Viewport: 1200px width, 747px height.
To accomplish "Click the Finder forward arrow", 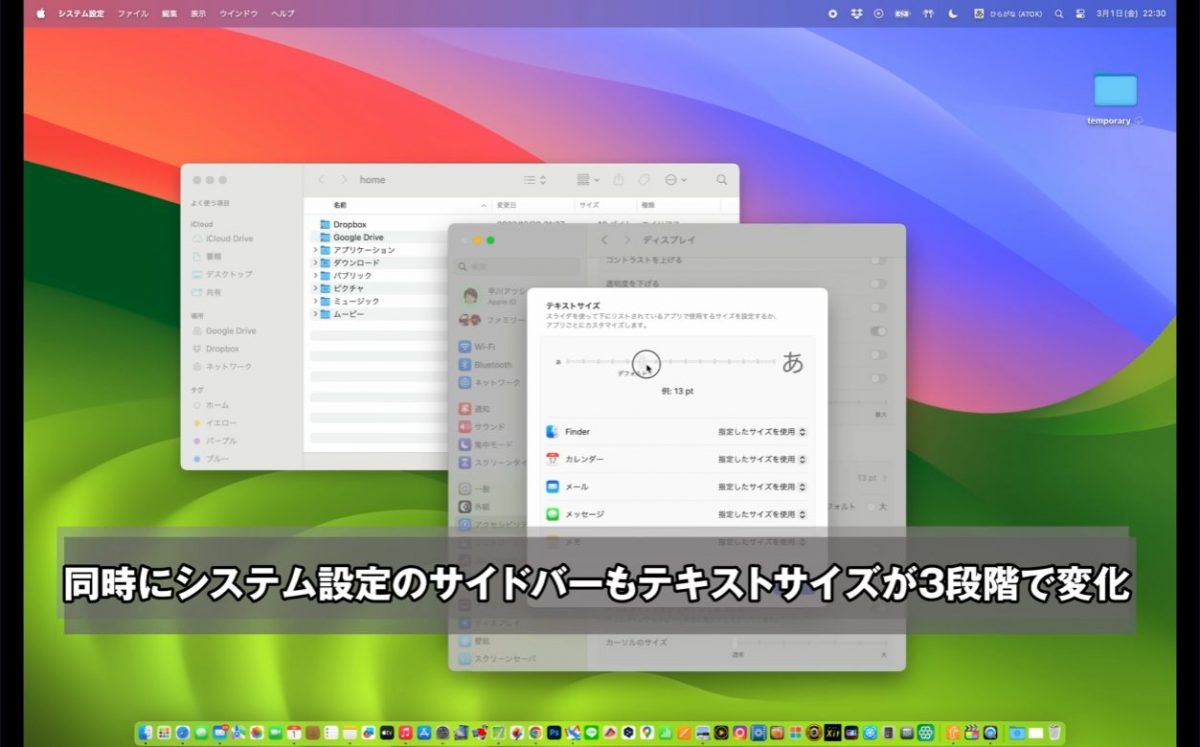I will [343, 180].
